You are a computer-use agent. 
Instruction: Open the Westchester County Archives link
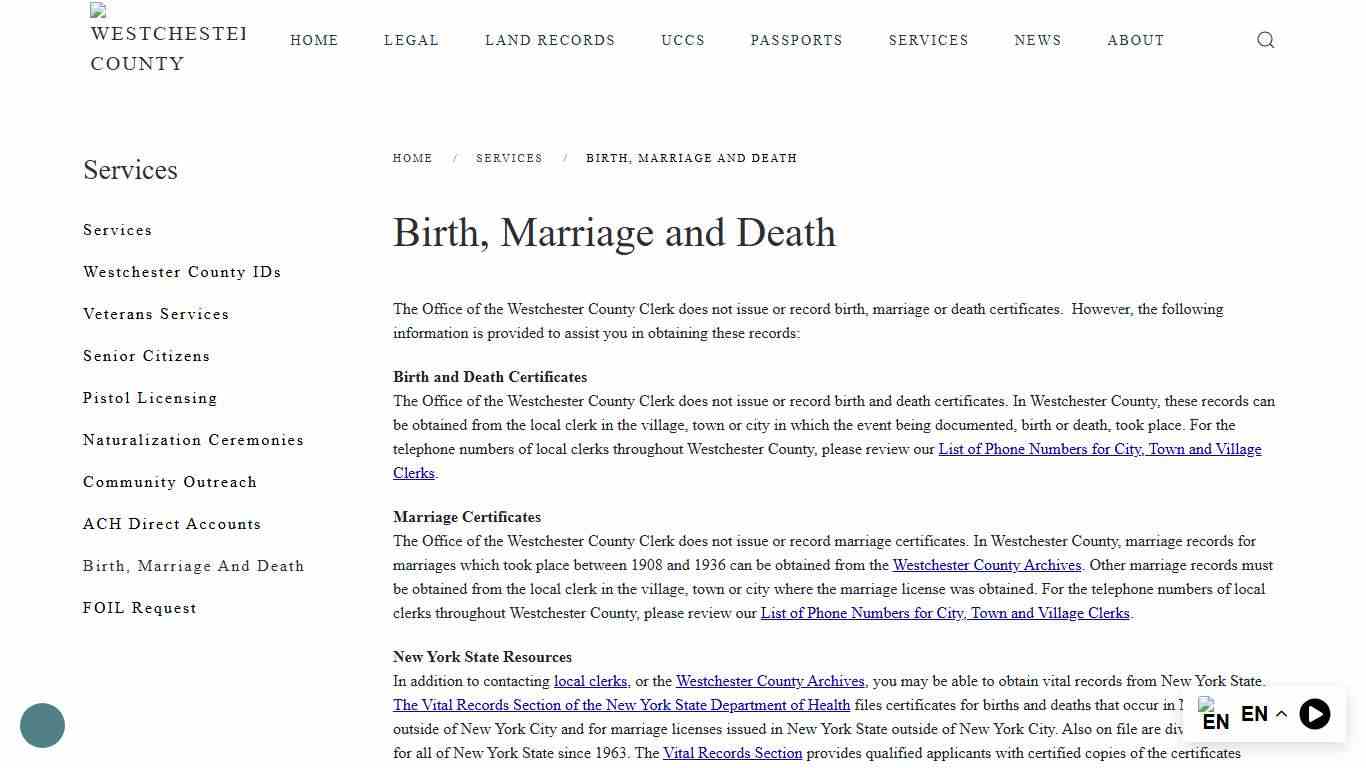point(986,565)
